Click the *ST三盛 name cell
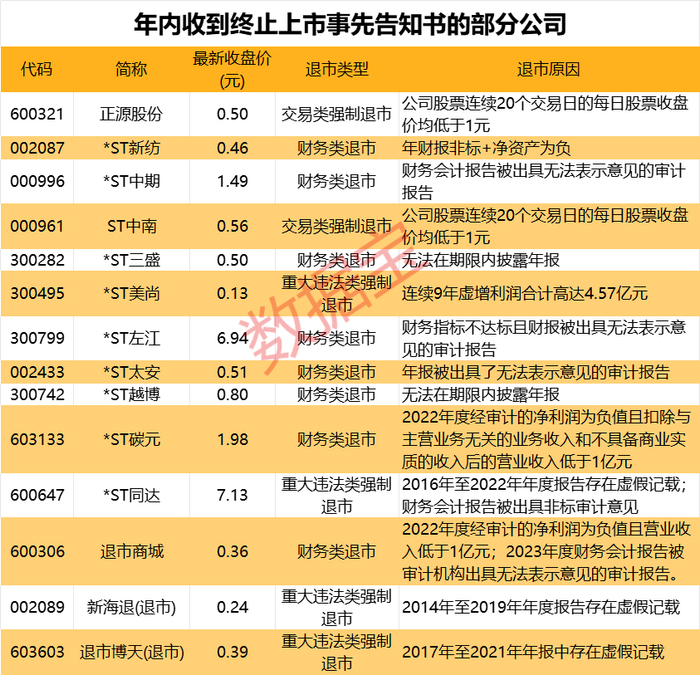The image size is (700, 675). pos(131,260)
